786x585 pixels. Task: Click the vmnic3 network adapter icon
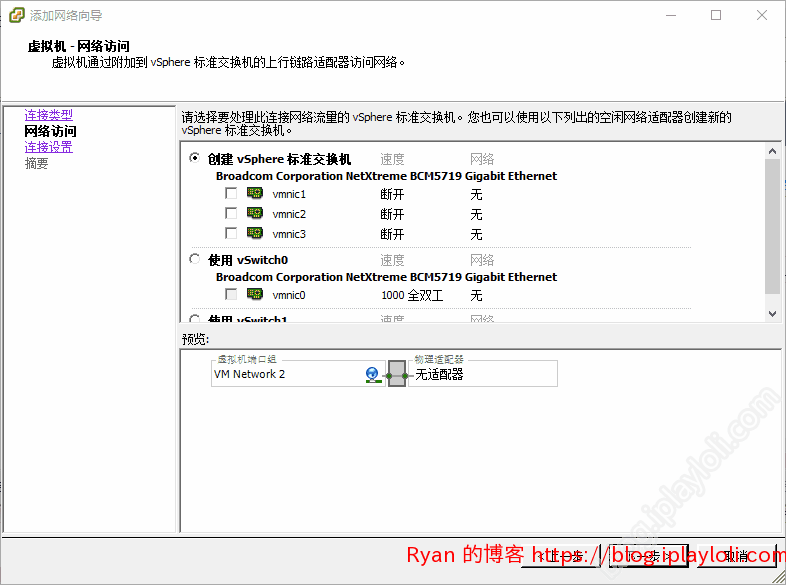[x=255, y=233]
